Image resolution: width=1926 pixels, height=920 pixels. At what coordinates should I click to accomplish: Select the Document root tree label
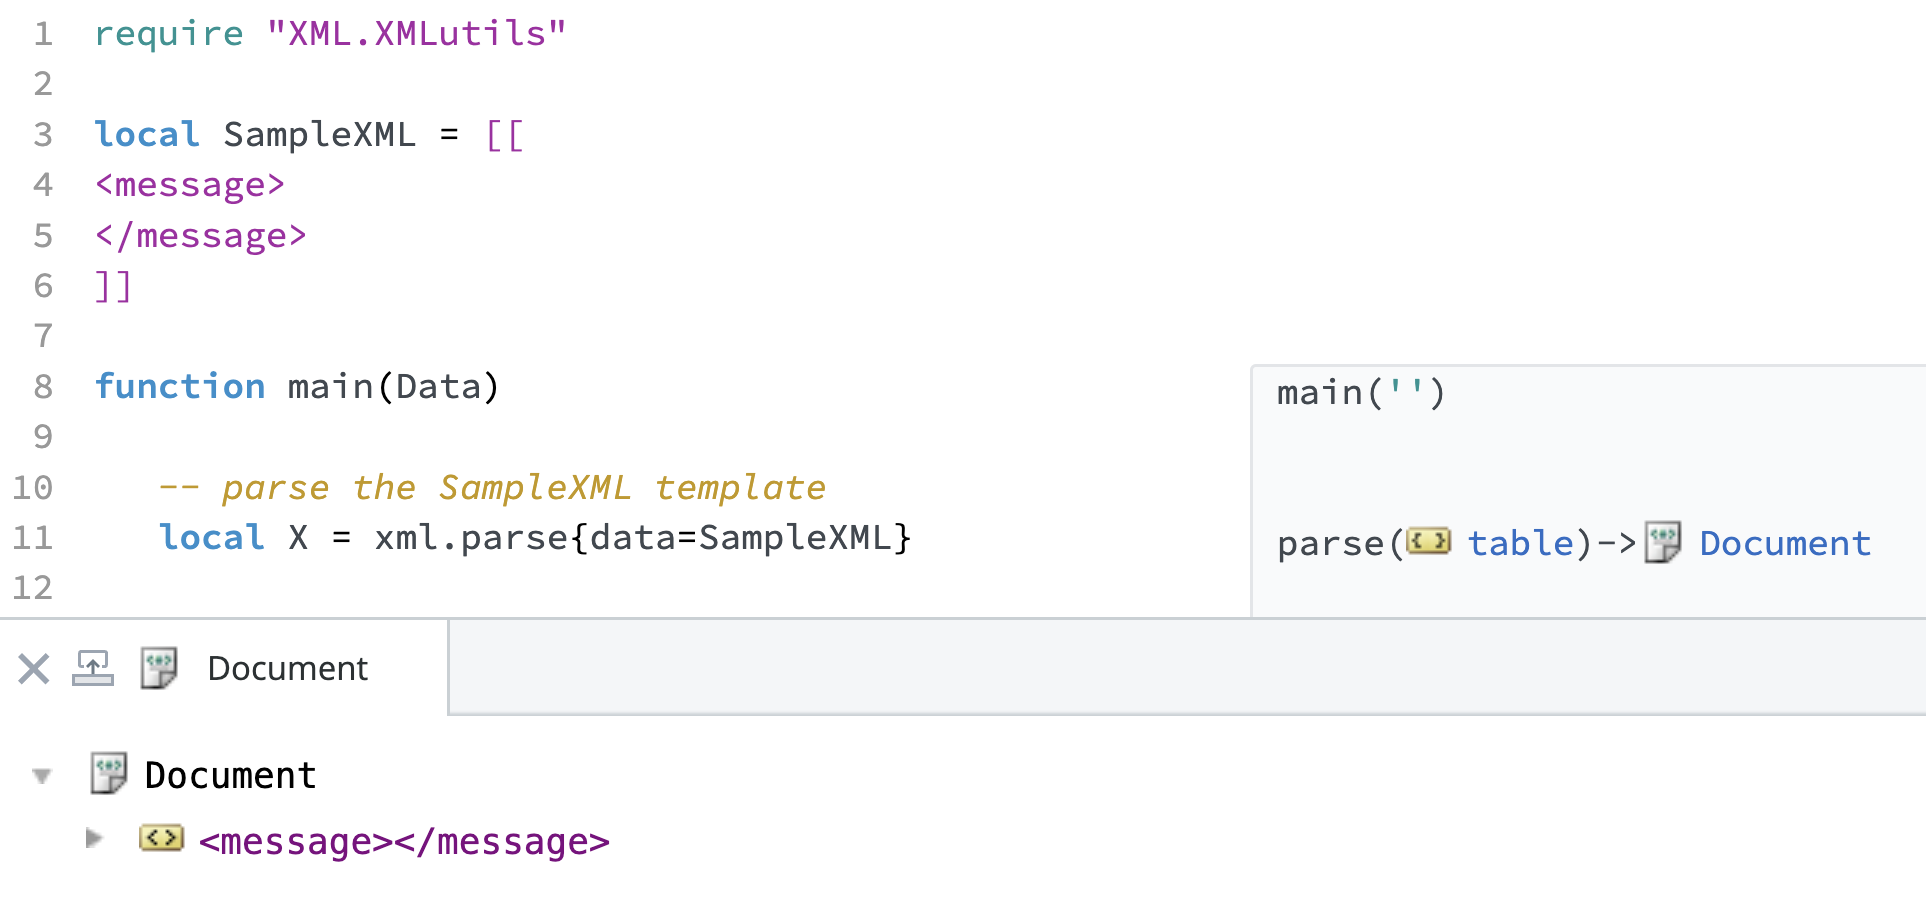point(230,776)
